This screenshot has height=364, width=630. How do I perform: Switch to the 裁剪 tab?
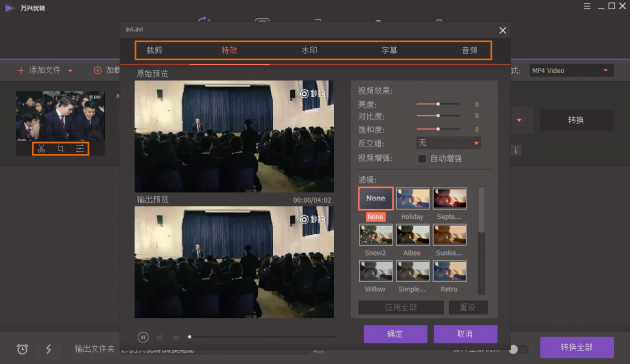pyautogui.click(x=154, y=50)
